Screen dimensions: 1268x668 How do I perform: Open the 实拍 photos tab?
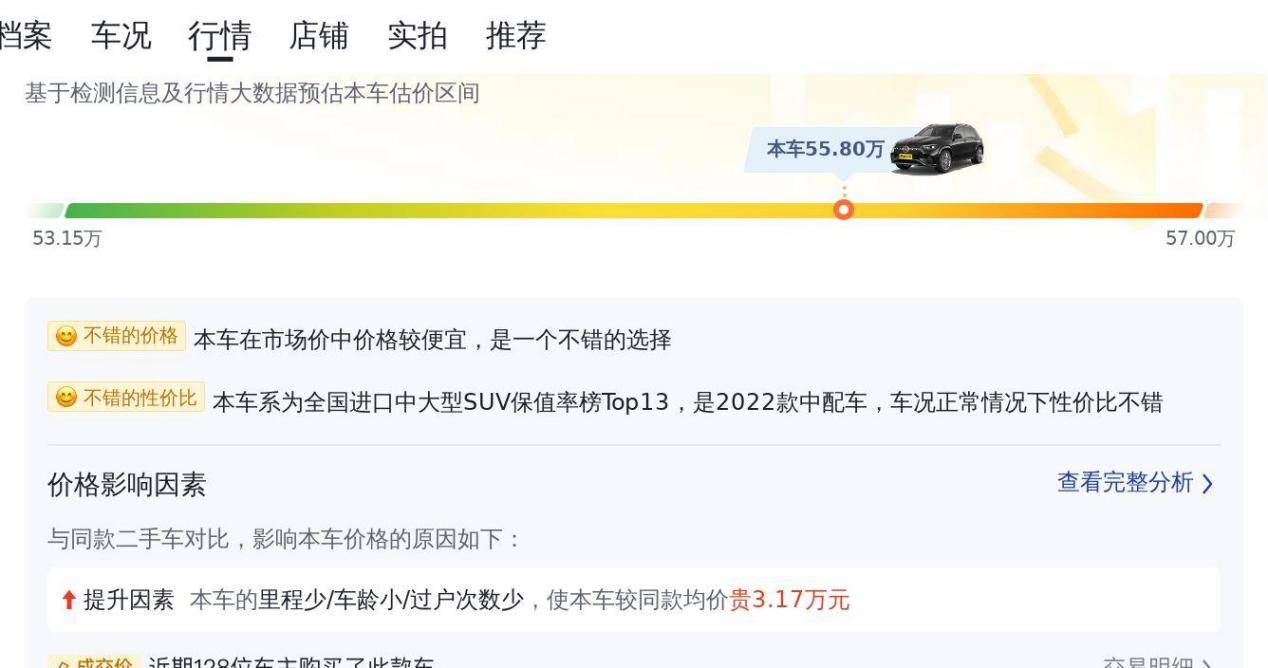(x=417, y=36)
